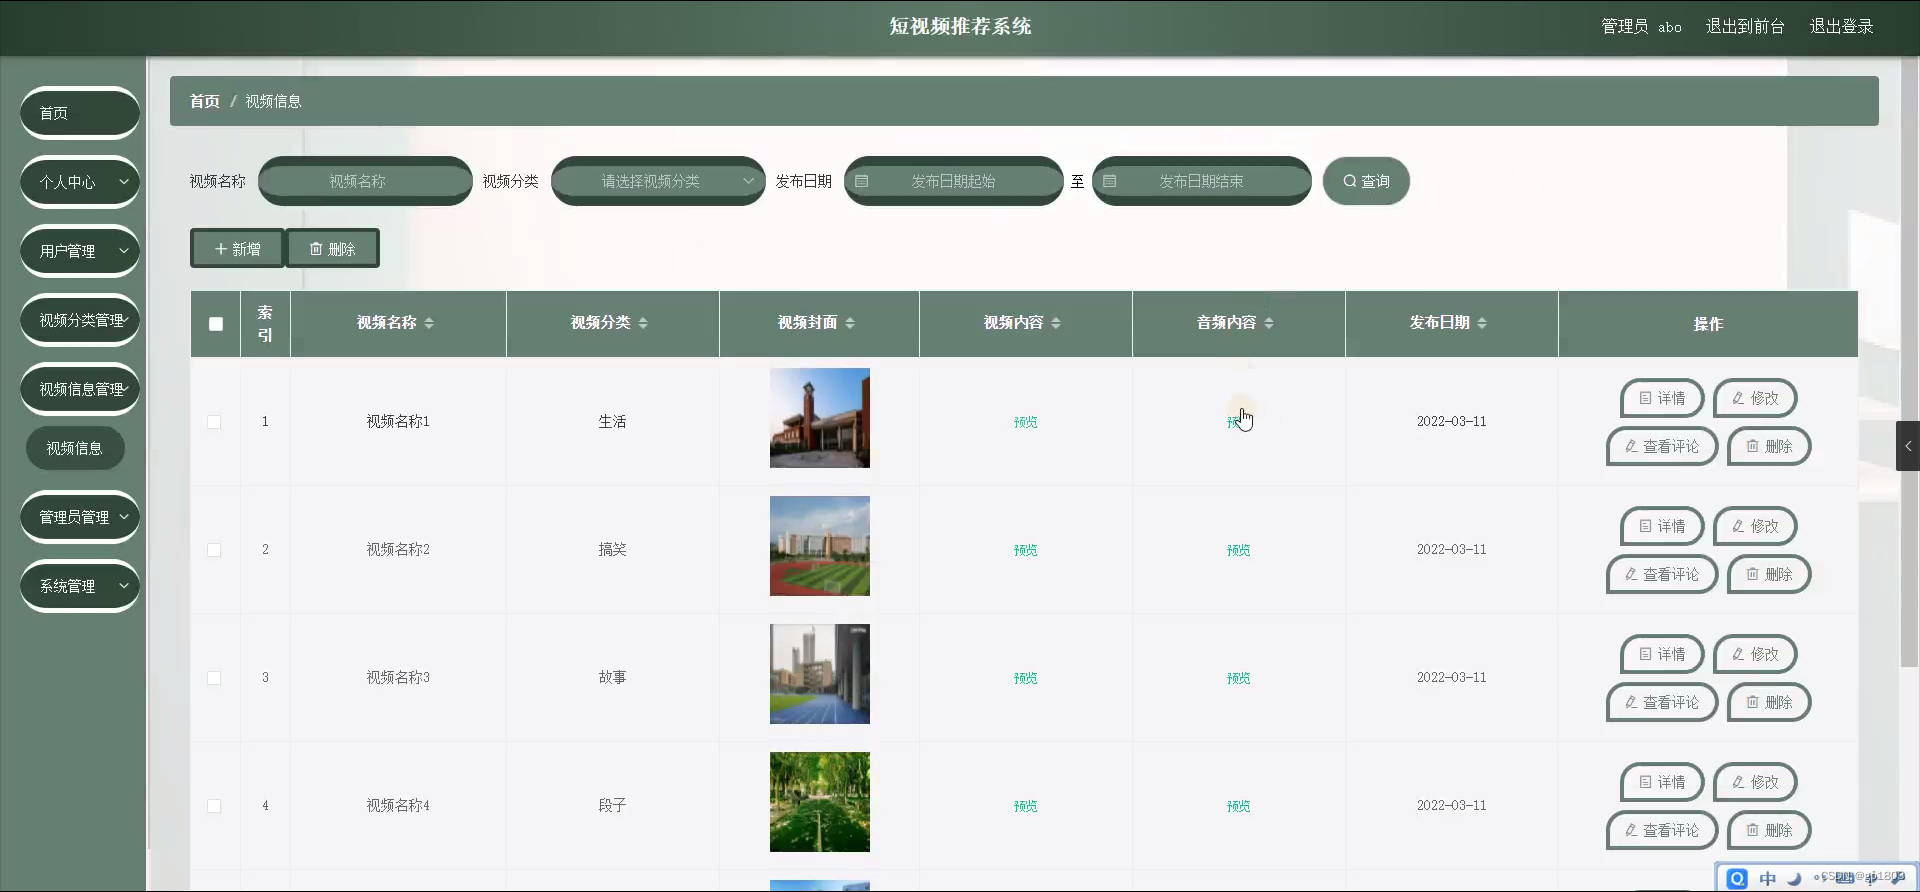Click 修改 for 视频名称2

click(x=1755, y=526)
